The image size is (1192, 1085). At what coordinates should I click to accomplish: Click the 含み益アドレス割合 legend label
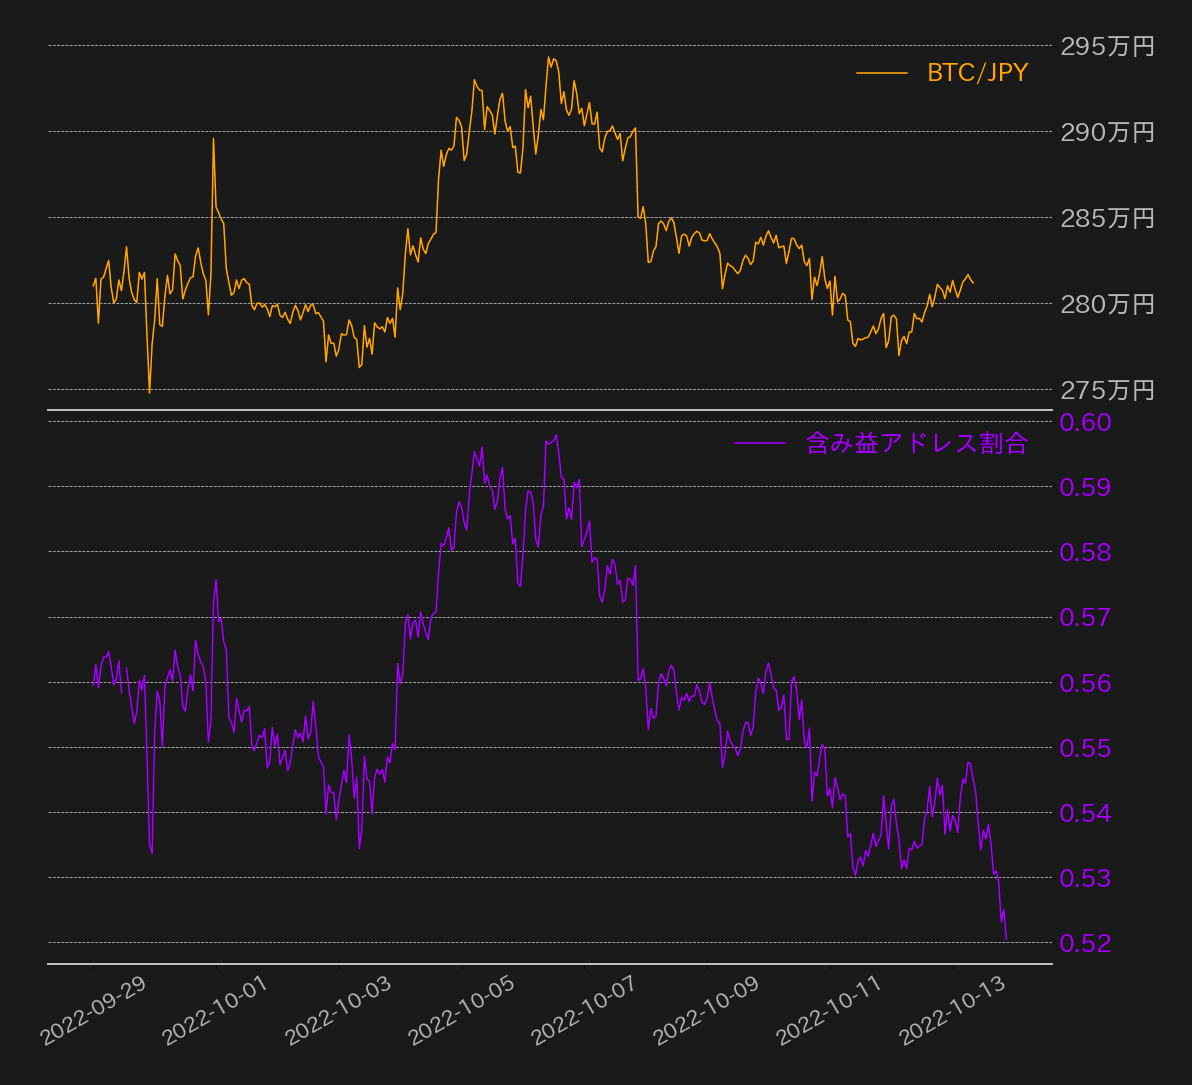(917, 443)
